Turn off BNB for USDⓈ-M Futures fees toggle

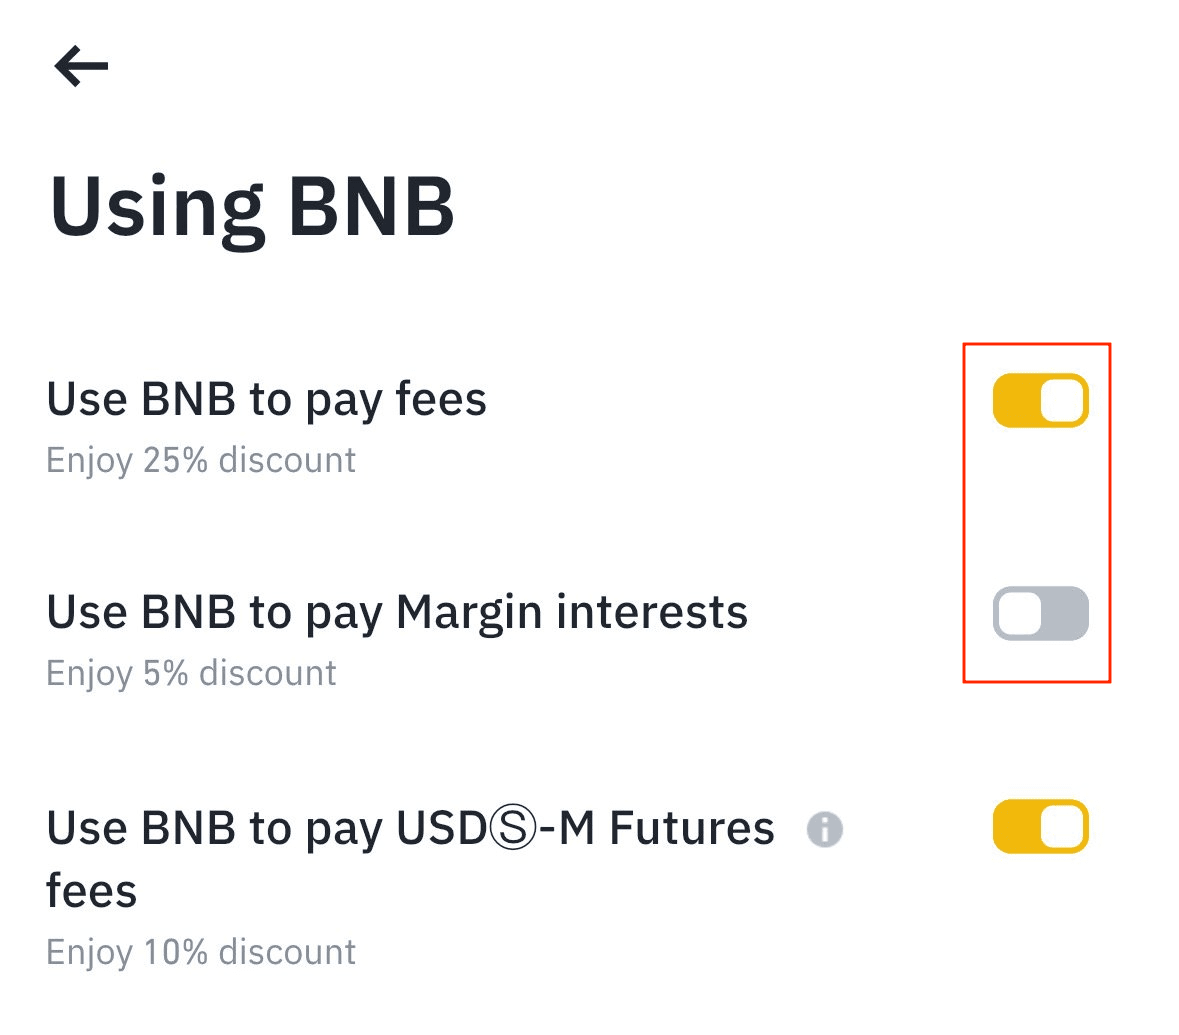1040,827
